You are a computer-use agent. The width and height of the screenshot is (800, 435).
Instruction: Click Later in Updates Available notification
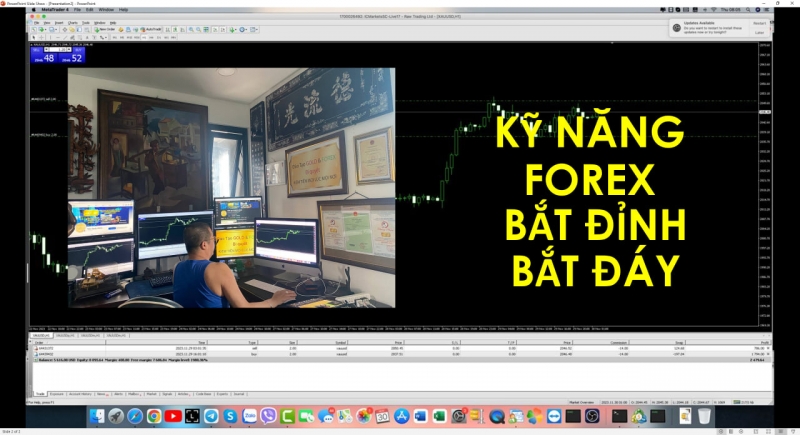pos(759,32)
